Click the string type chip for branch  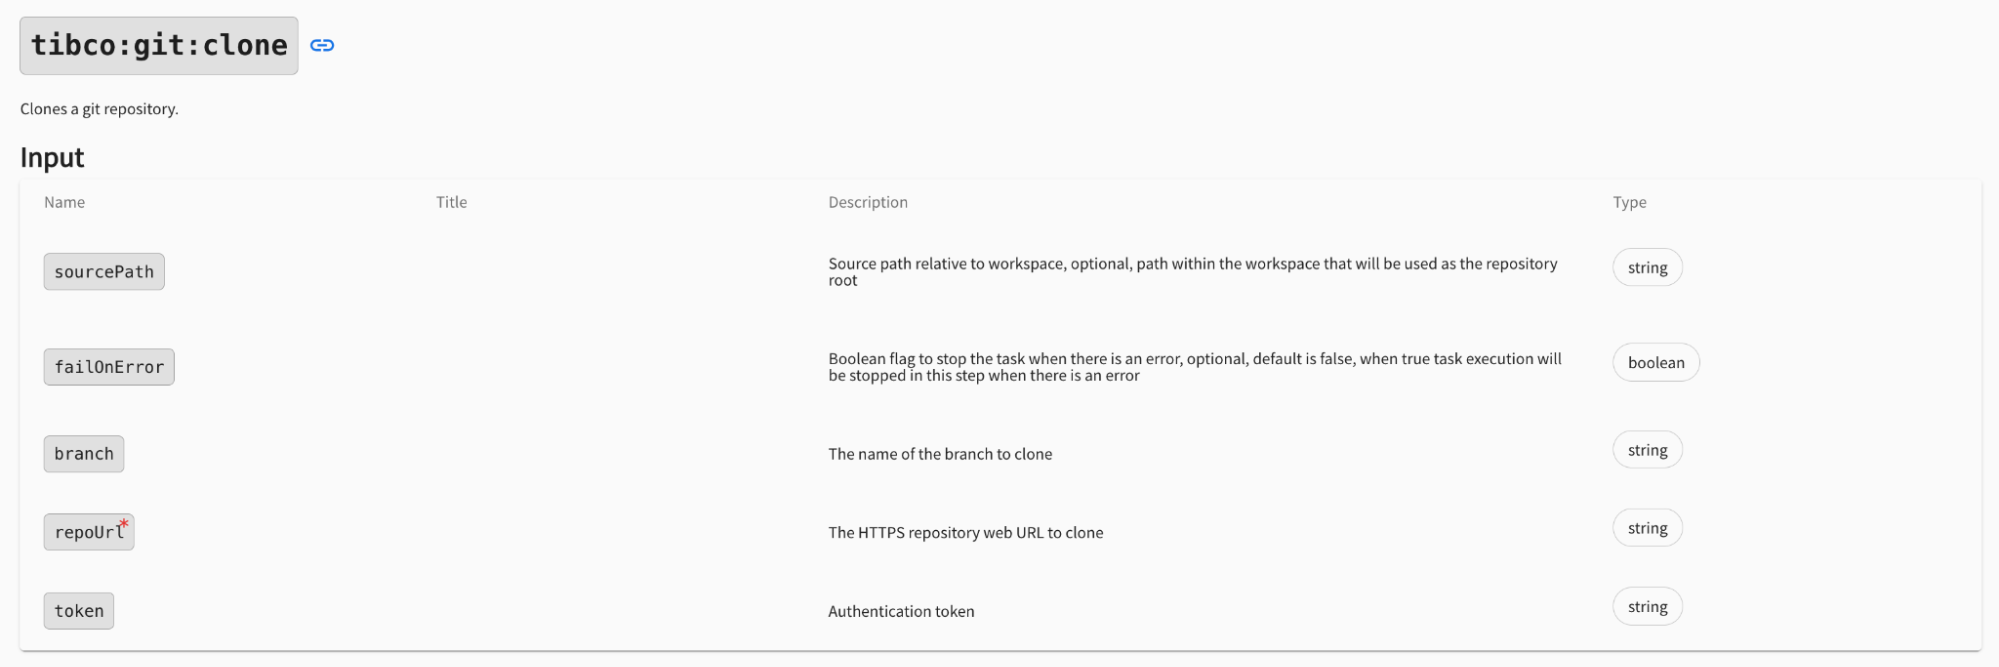coord(1647,450)
